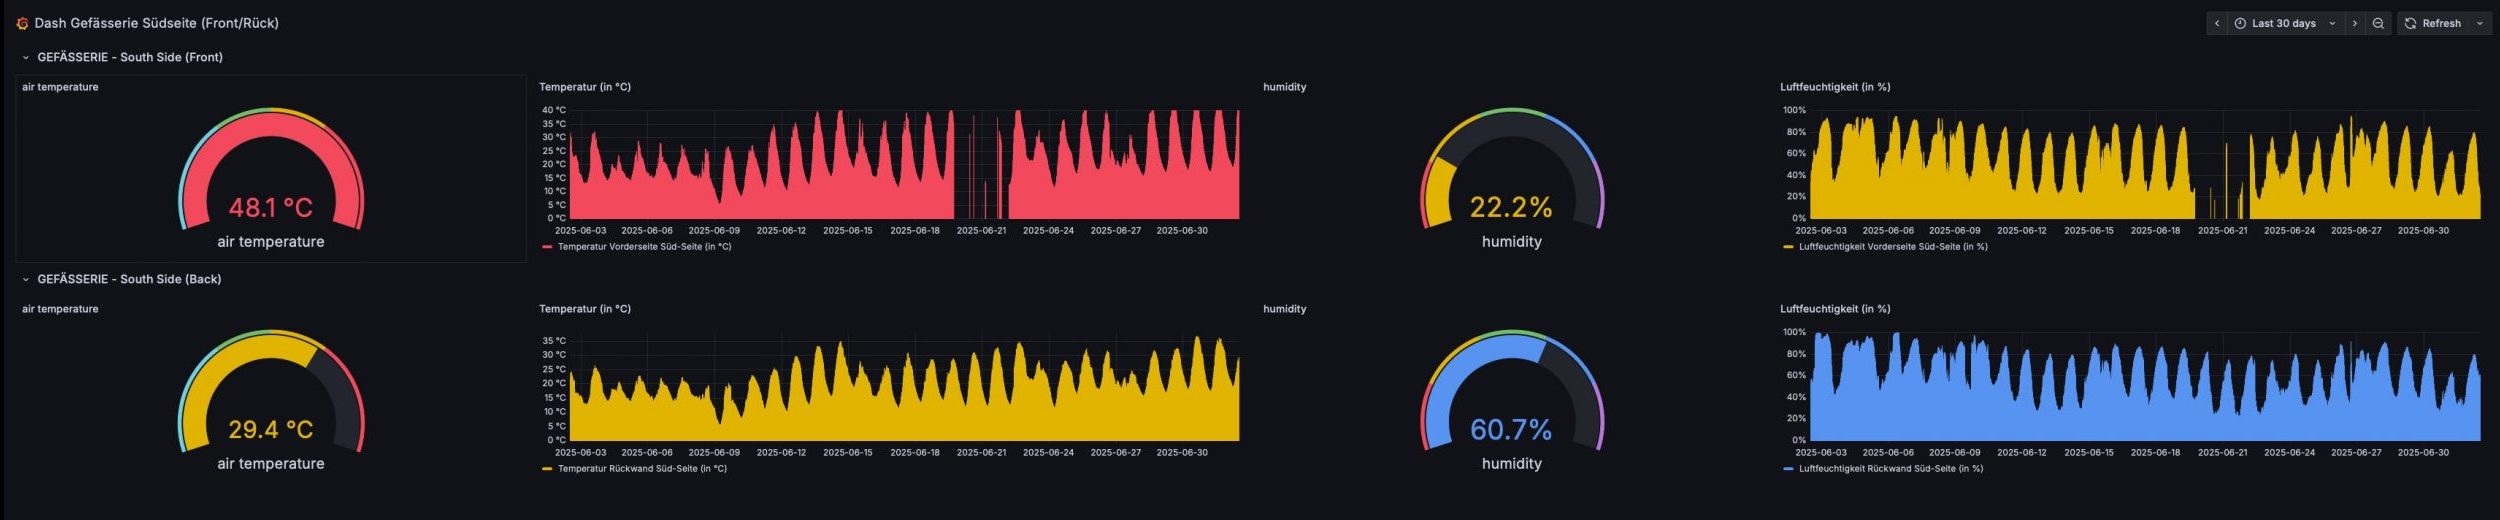Collapse the South Side (Front) row
Viewport: 2500px width, 520px height.
tap(26, 58)
